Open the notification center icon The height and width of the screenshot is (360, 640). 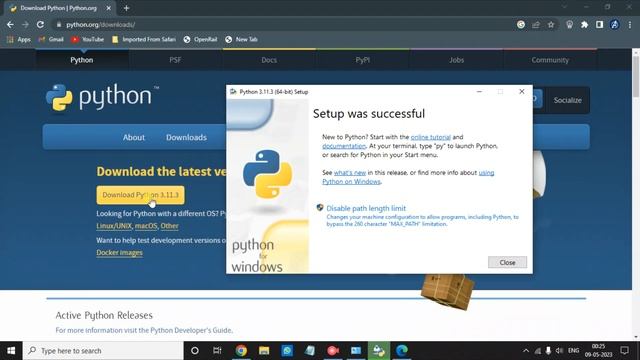624,351
